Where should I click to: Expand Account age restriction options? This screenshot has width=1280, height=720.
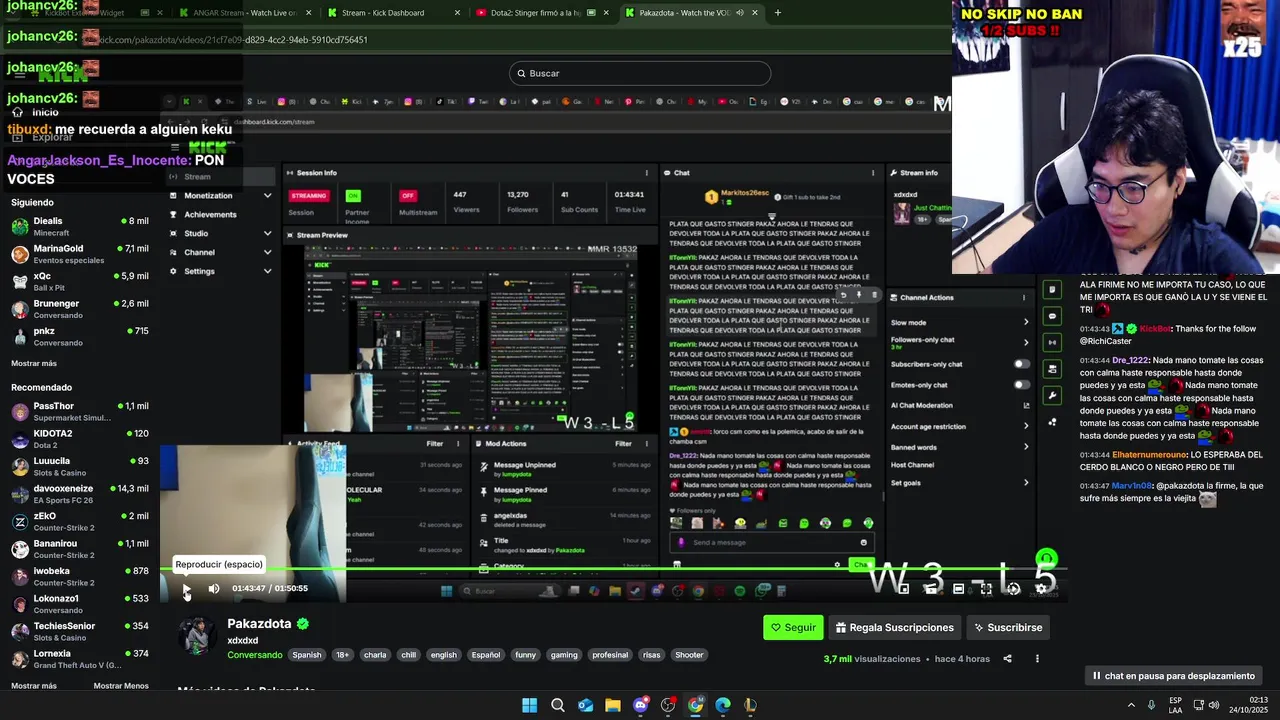click(x=1025, y=426)
